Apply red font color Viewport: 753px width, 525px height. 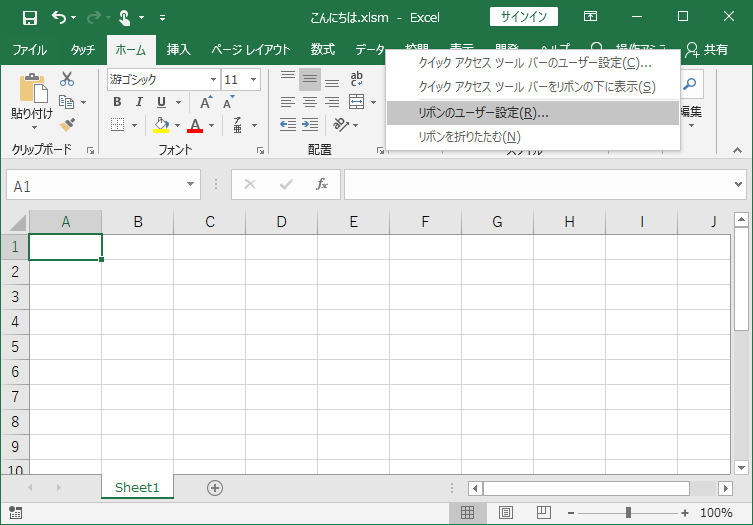195,125
